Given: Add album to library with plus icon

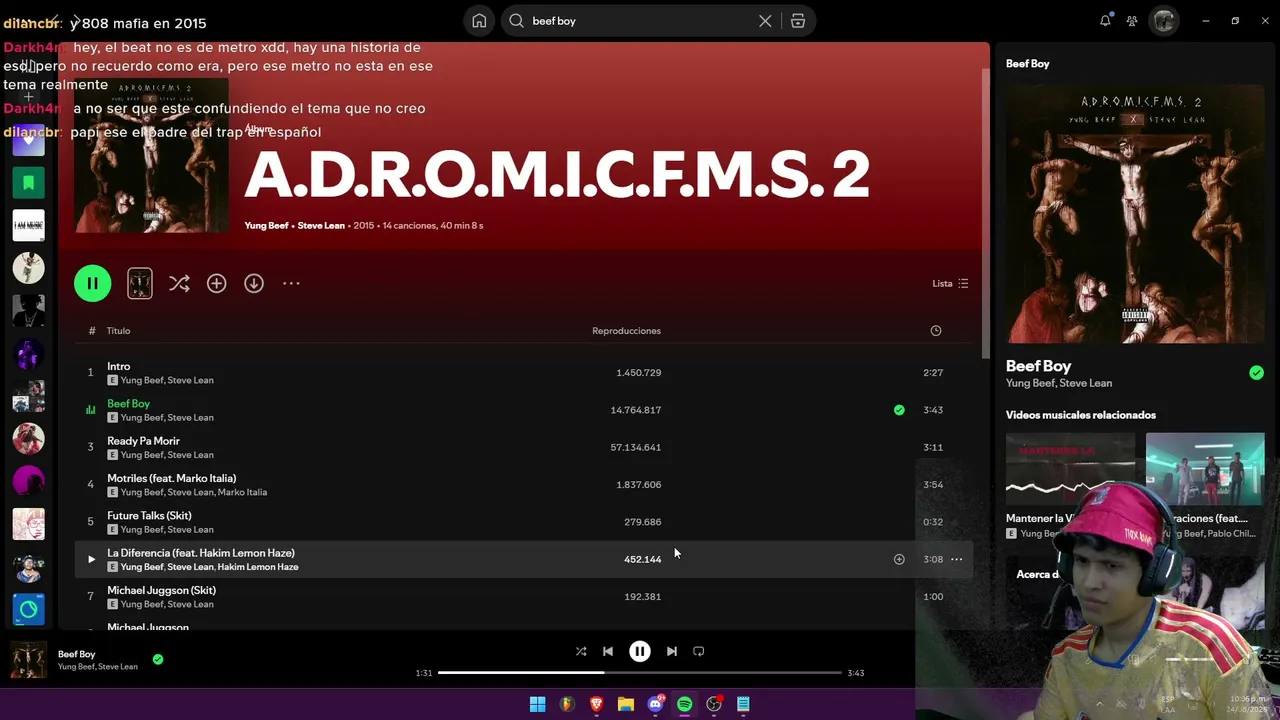Looking at the screenshot, I should coord(216,283).
